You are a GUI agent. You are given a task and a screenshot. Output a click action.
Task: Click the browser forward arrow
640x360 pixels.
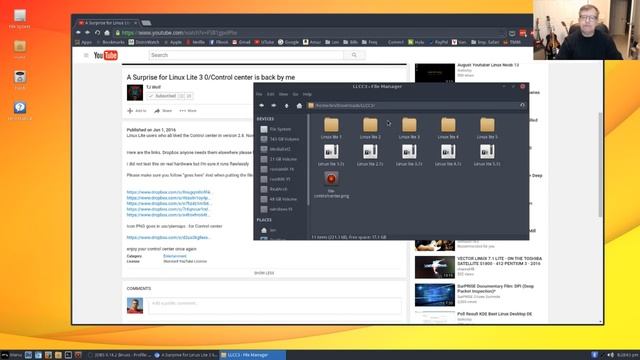click(x=87, y=33)
